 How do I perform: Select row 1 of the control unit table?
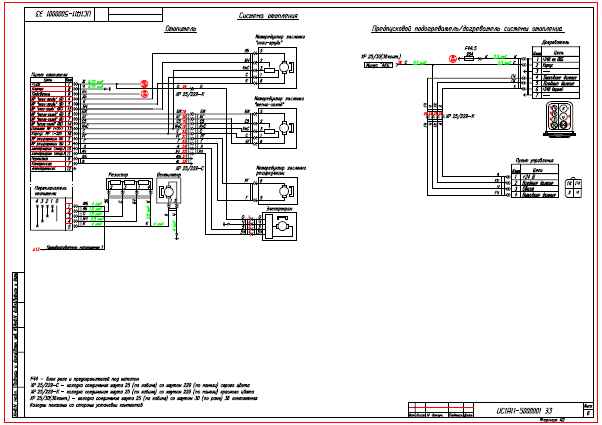(535, 177)
